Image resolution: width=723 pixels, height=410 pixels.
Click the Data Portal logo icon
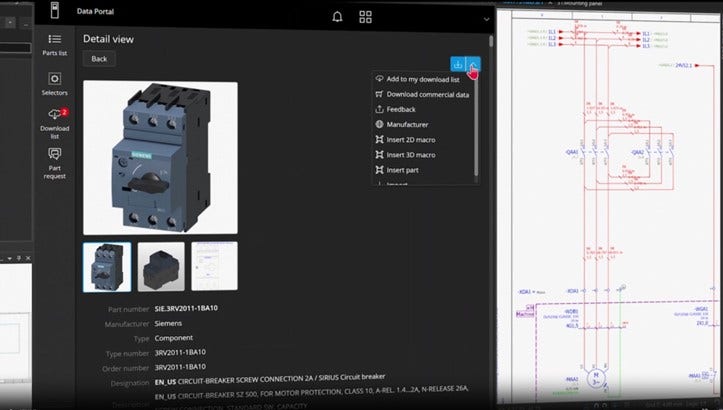point(55,10)
